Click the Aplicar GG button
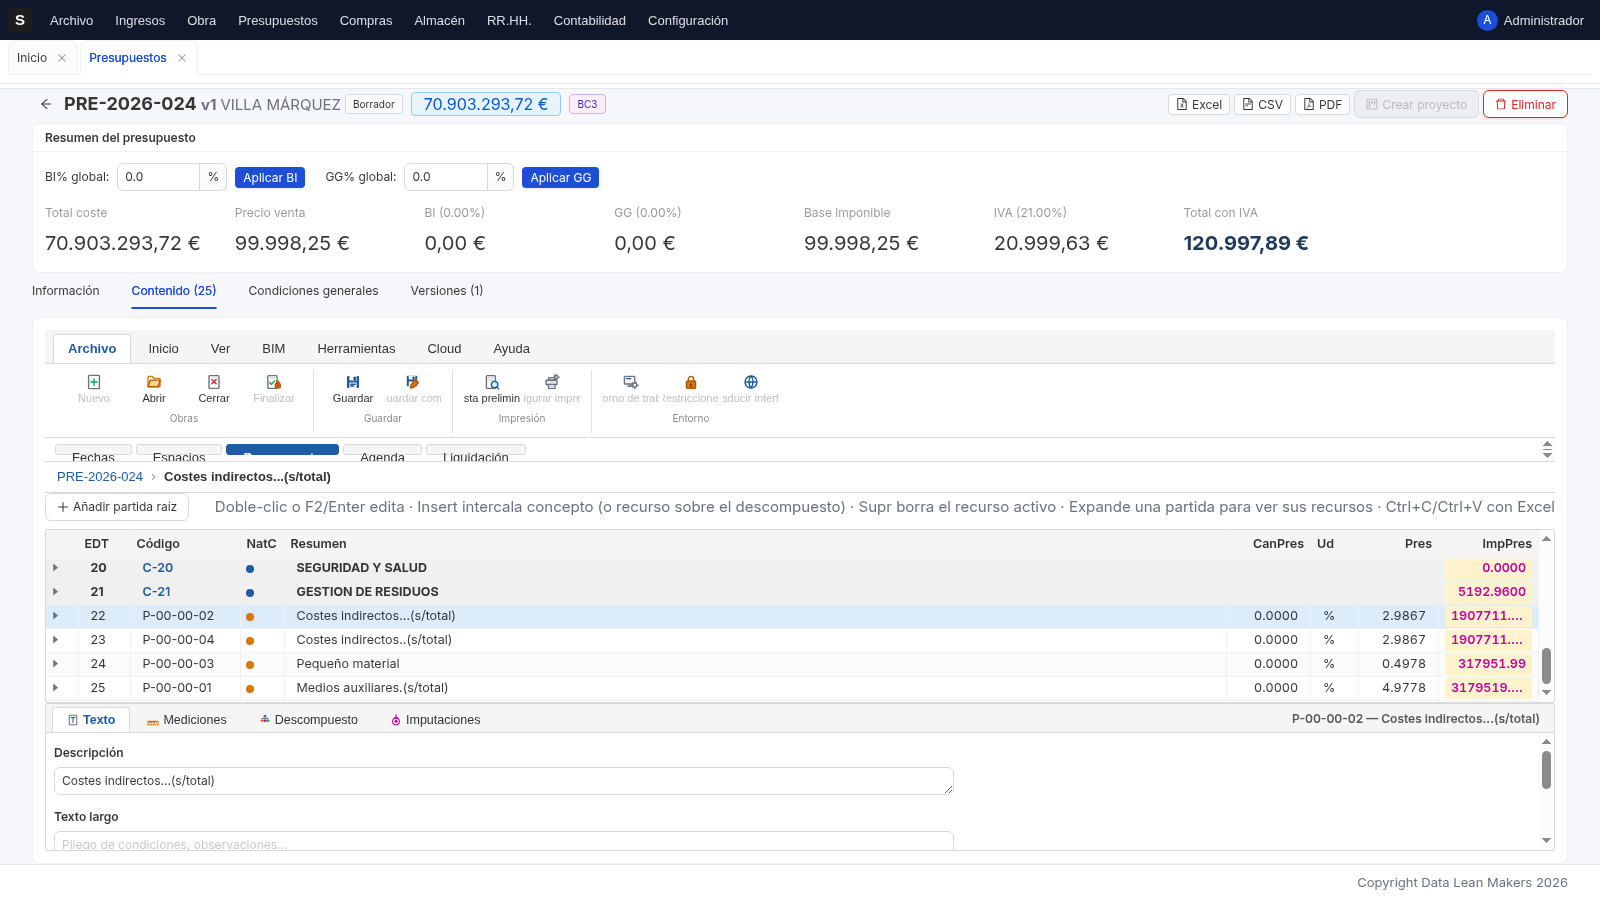 pyautogui.click(x=561, y=177)
